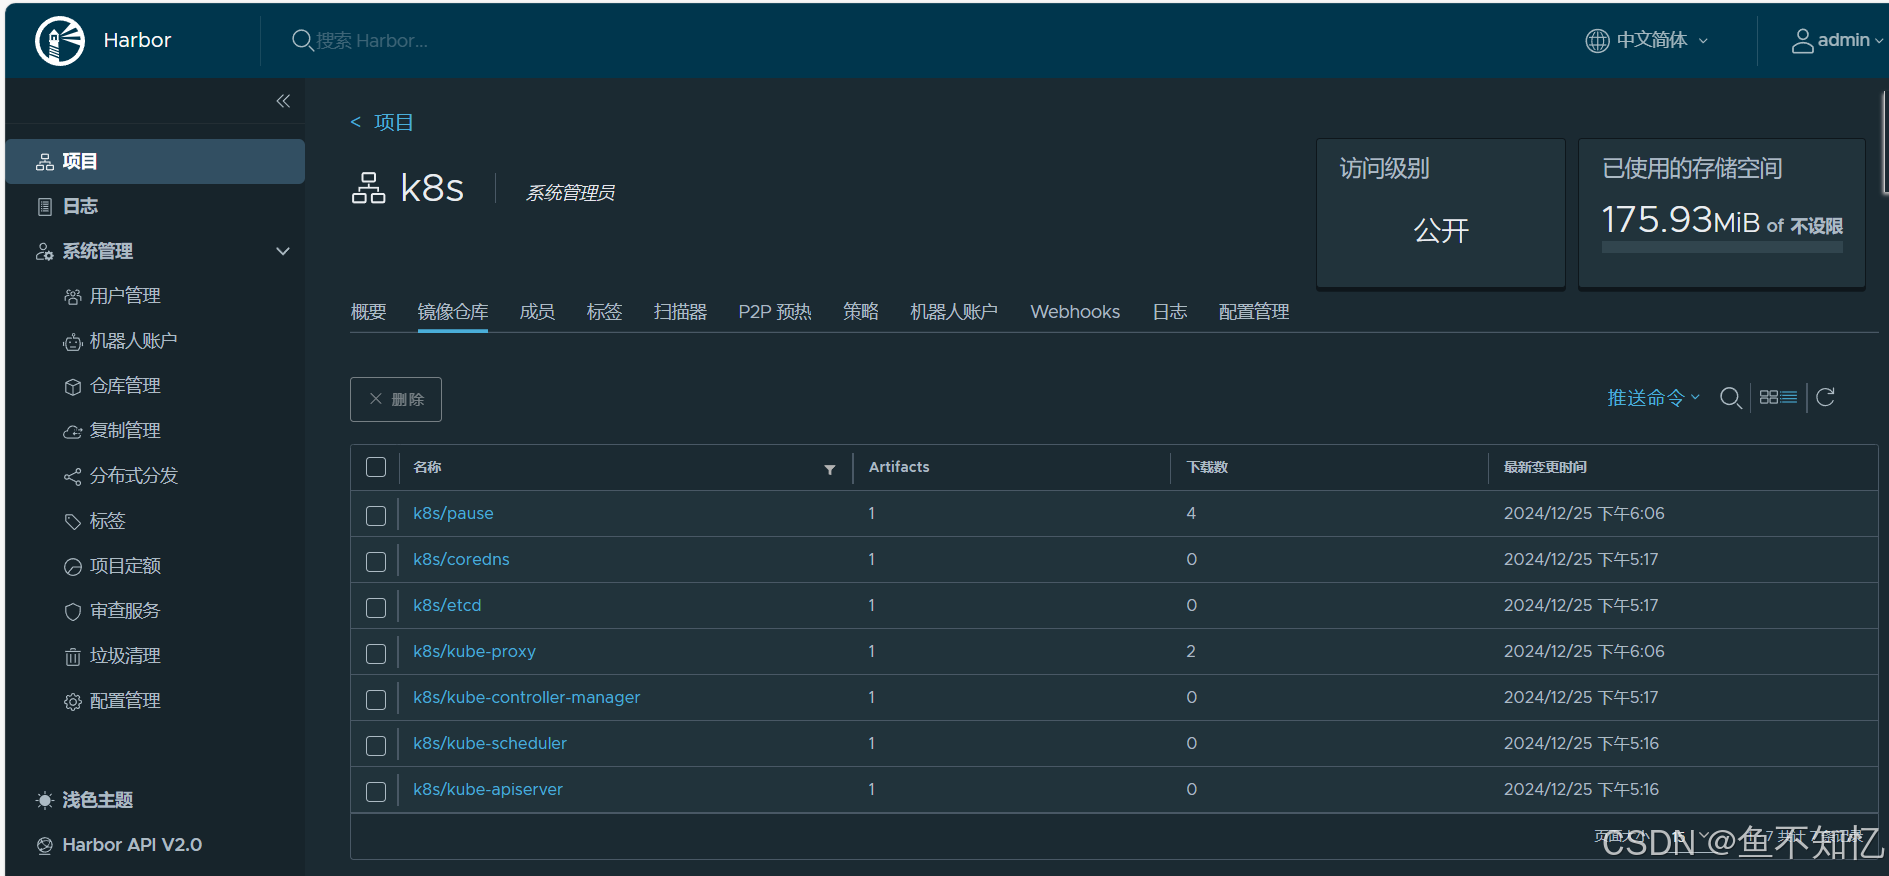Screen dimensions: 1889x876
Task: Open the 机器人账户 tab
Action: point(954,312)
